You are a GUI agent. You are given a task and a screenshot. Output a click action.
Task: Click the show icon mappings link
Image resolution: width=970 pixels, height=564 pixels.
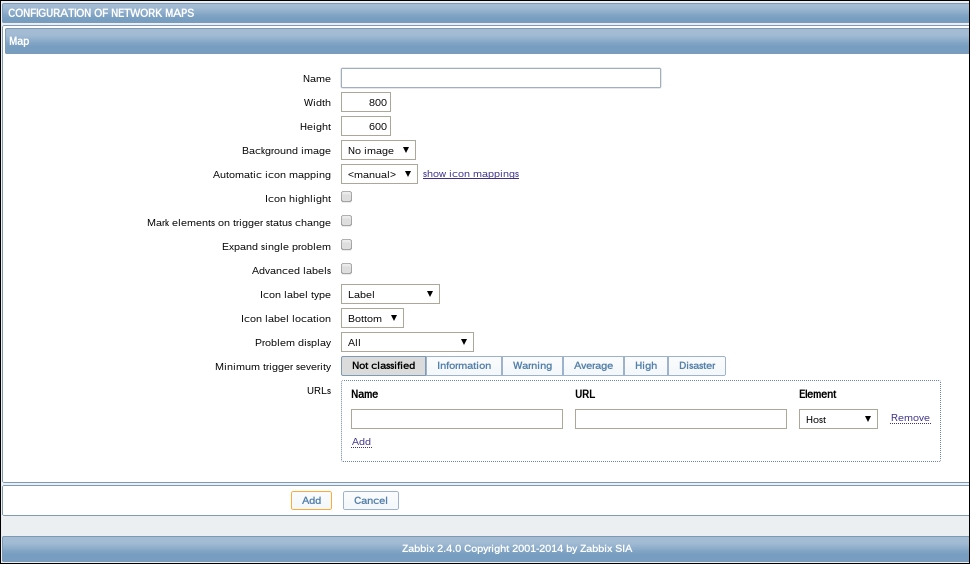click(x=471, y=174)
